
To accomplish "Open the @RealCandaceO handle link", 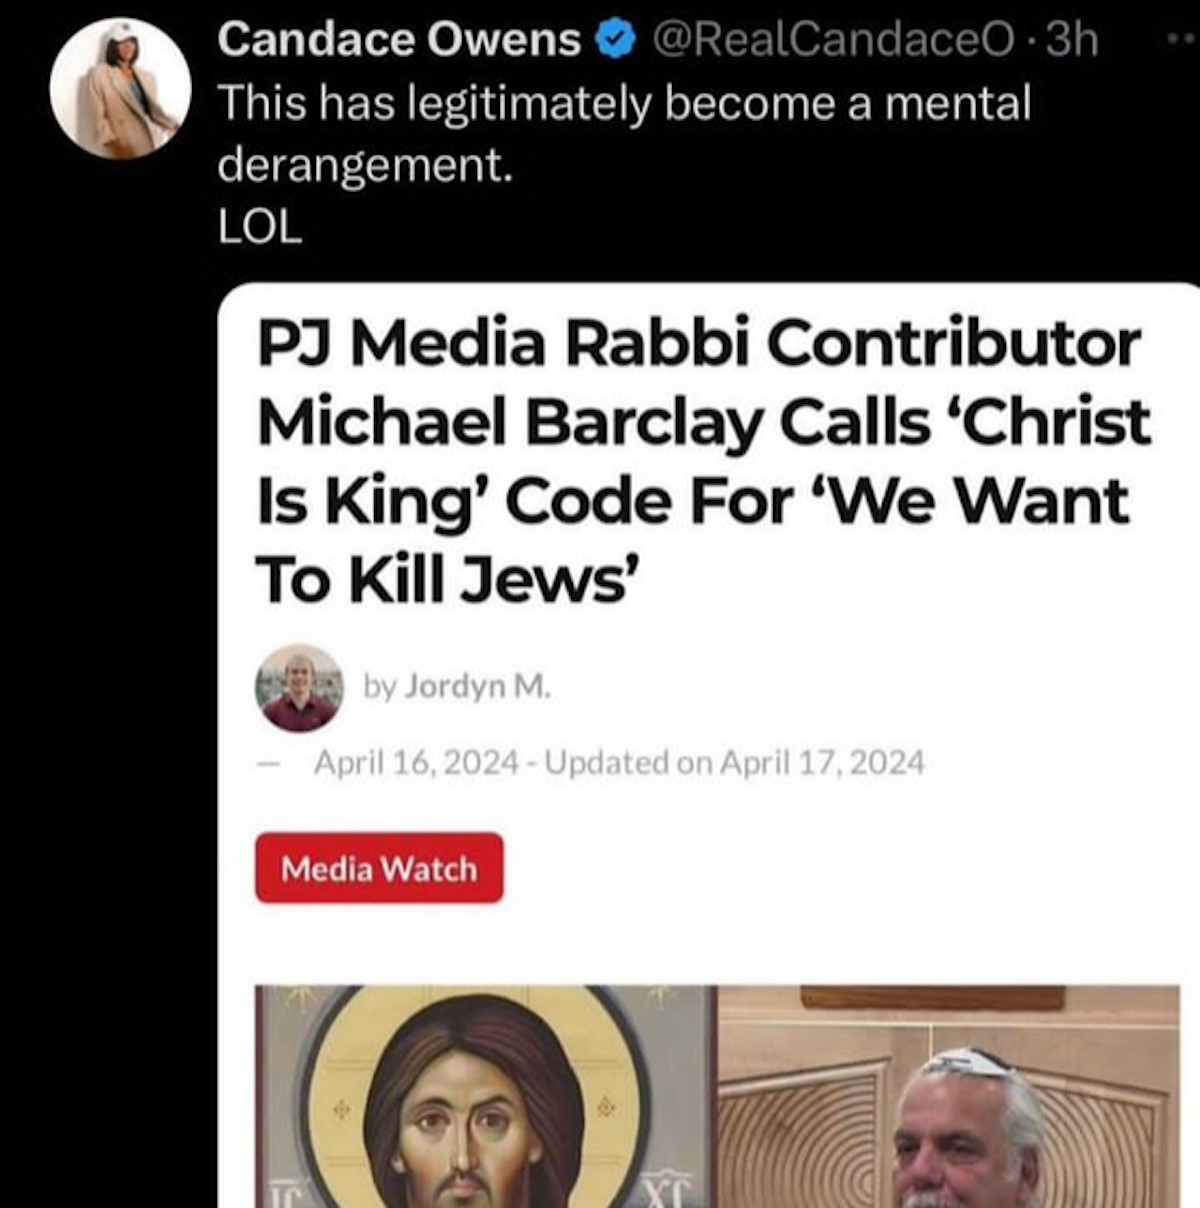I will click(x=831, y=40).
